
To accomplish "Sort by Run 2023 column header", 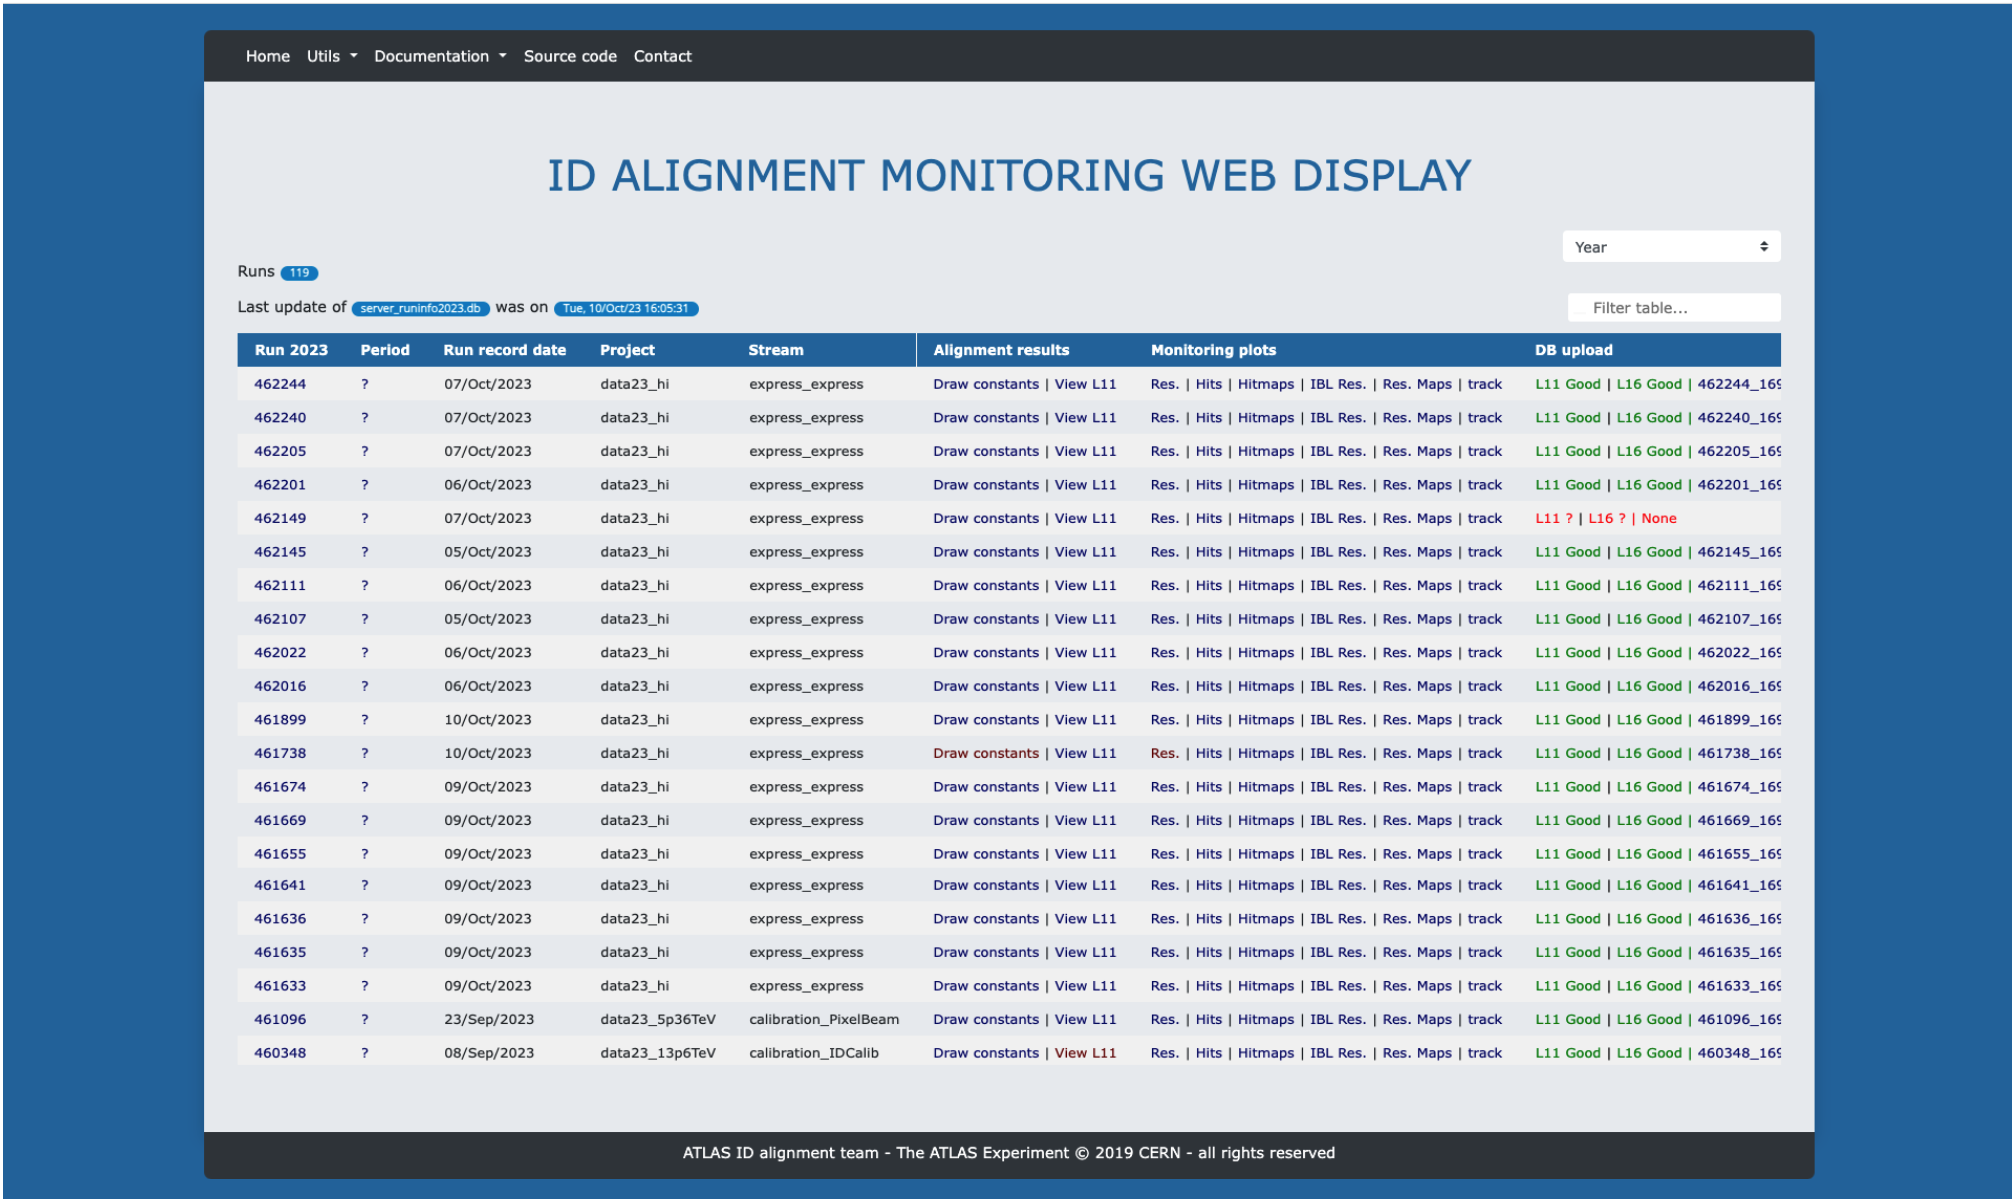I will click(291, 350).
